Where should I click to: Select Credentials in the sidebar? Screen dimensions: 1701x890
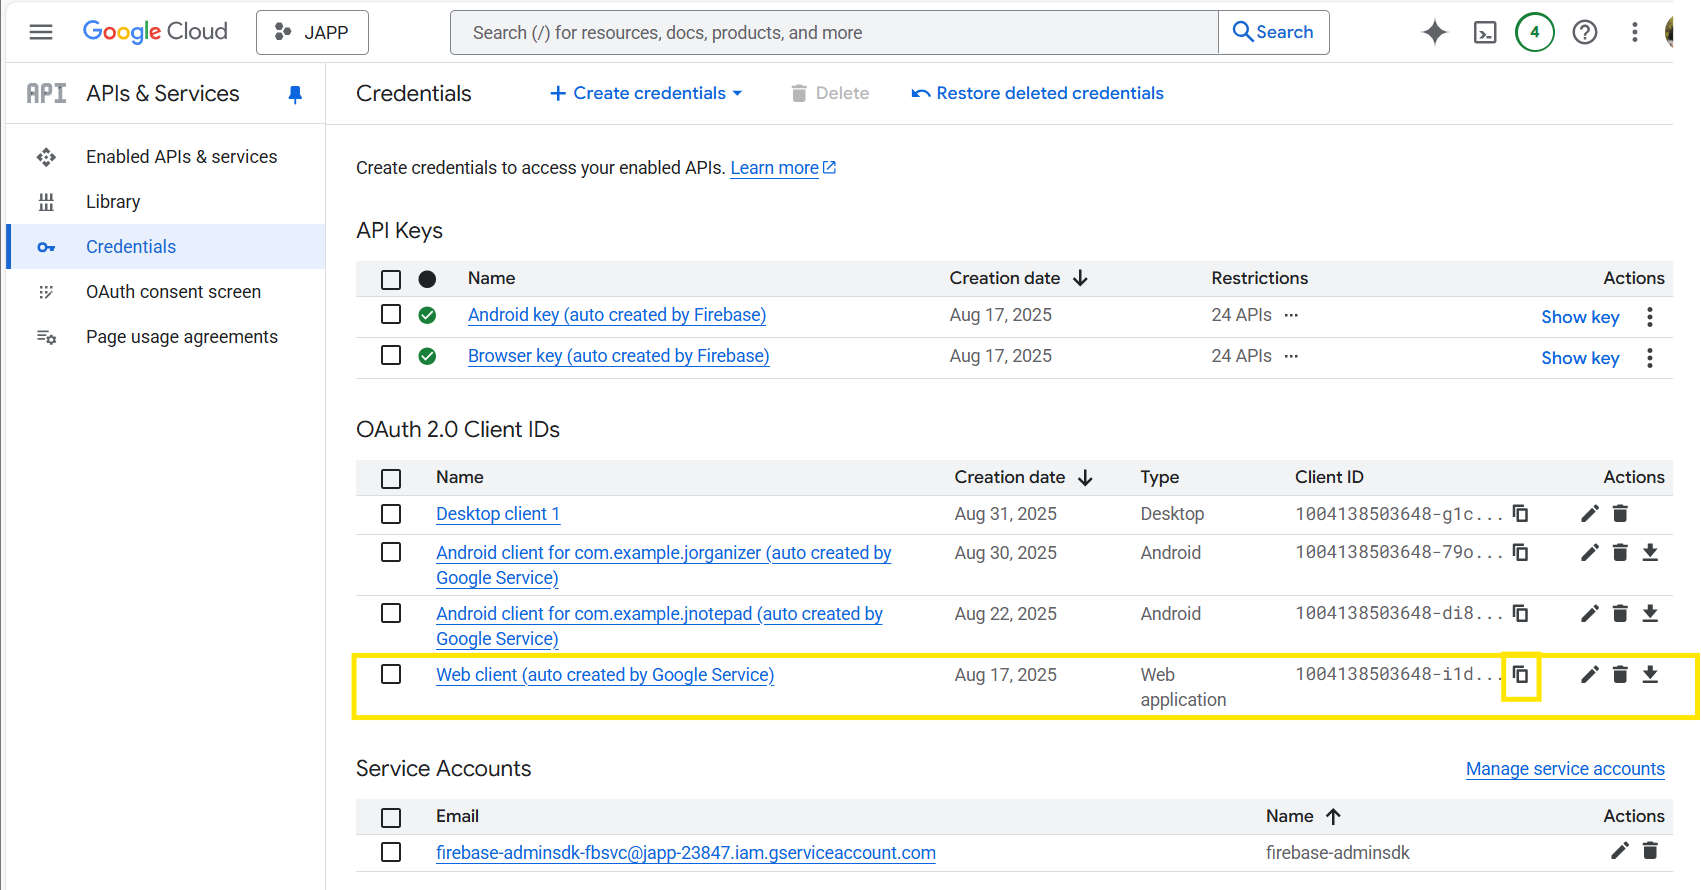coord(166,247)
